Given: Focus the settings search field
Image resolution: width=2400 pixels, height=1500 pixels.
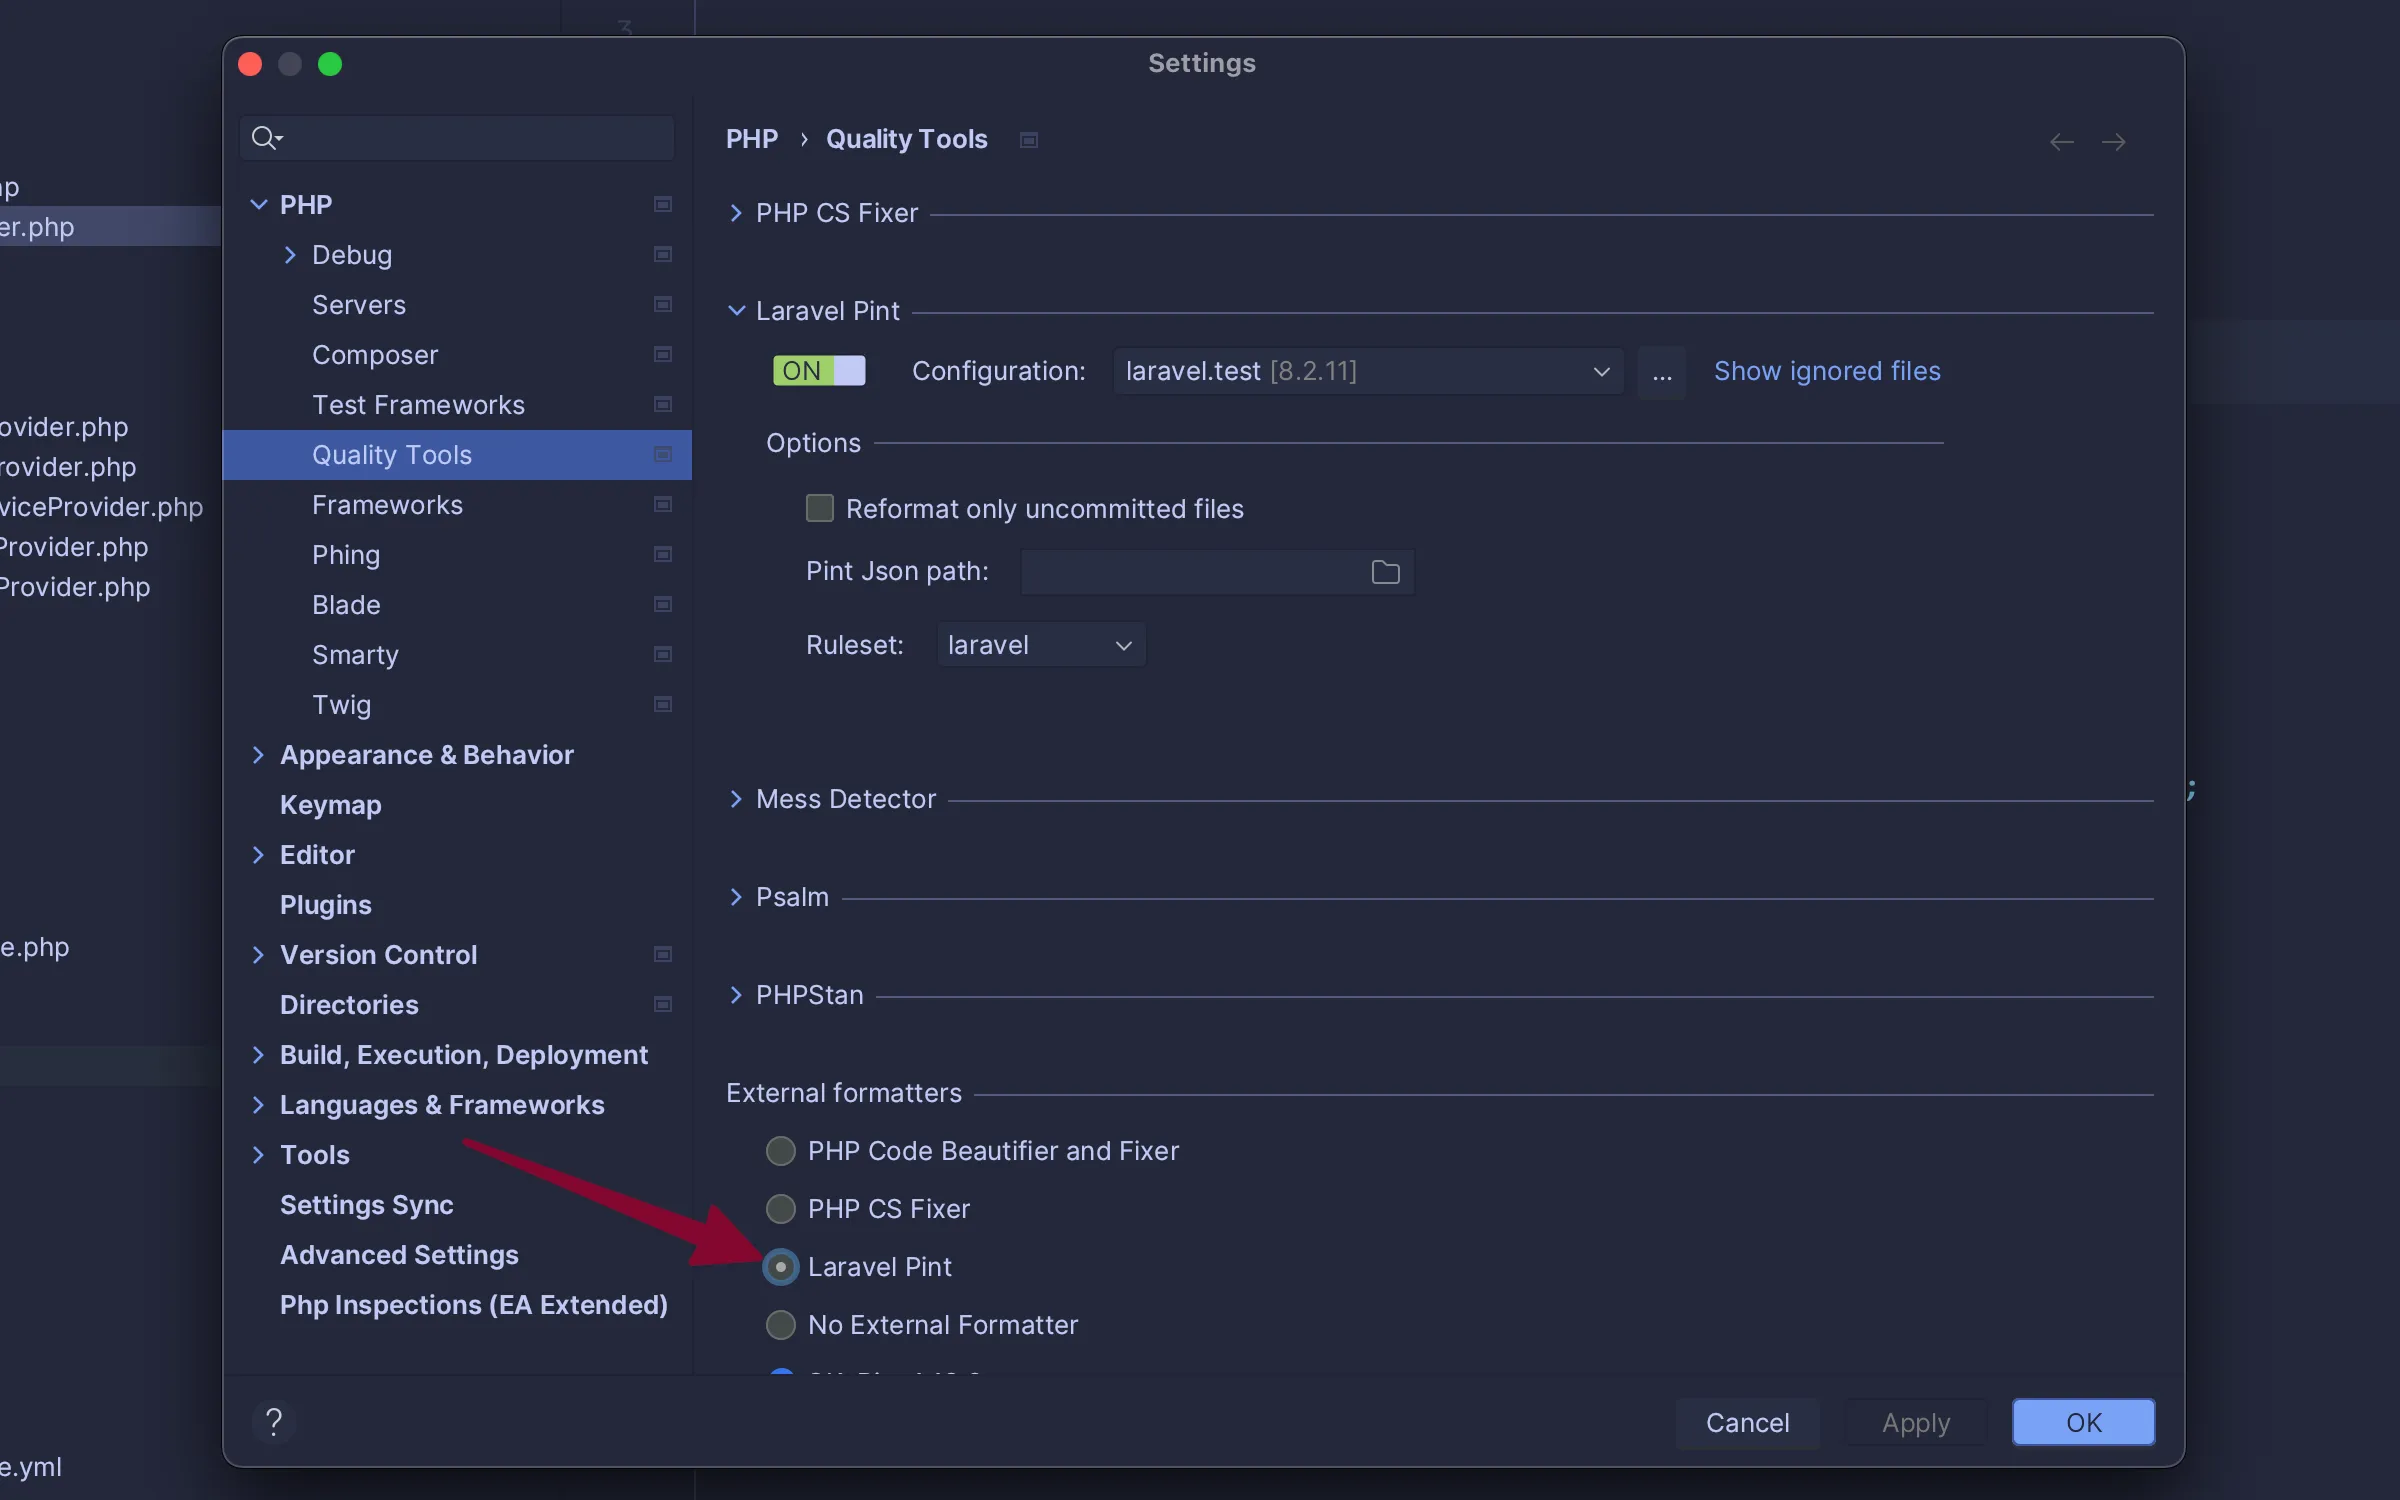Looking at the screenshot, I should [457, 138].
